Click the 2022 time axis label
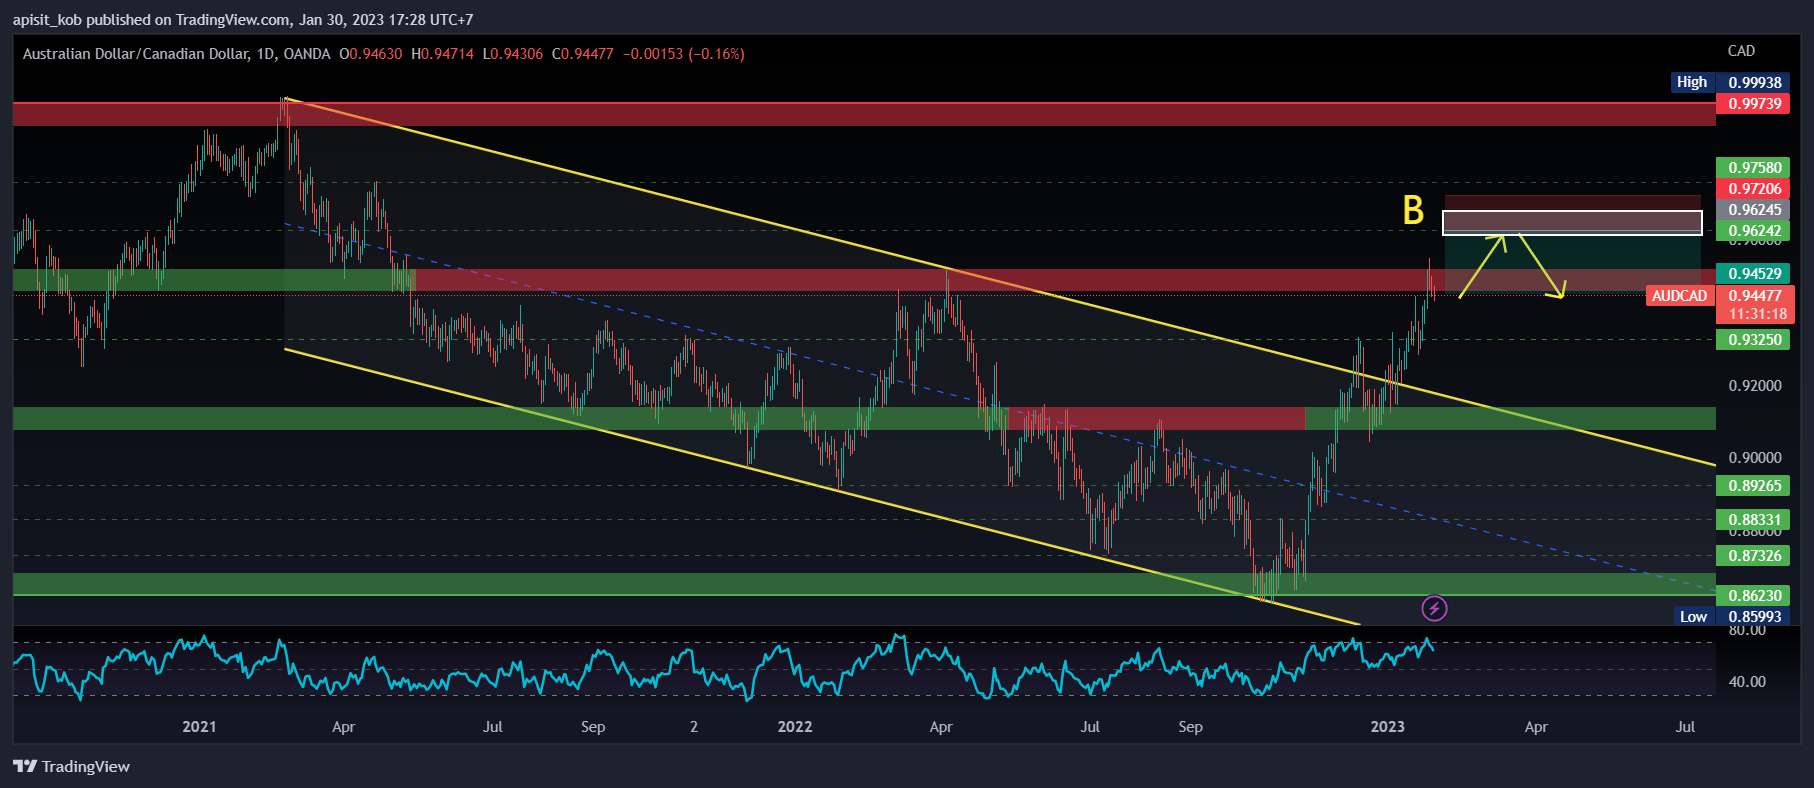Image resolution: width=1814 pixels, height=788 pixels. [x=795, y=727]
